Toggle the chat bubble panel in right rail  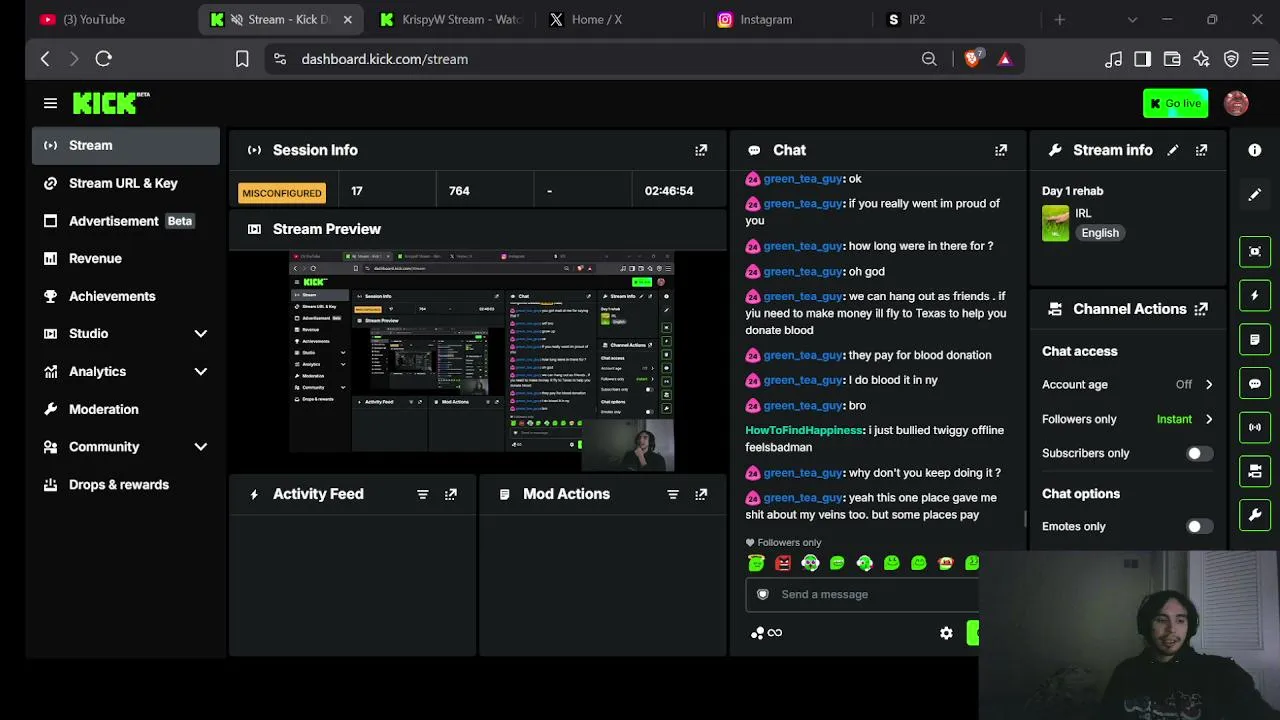[x=1255, y=383]
